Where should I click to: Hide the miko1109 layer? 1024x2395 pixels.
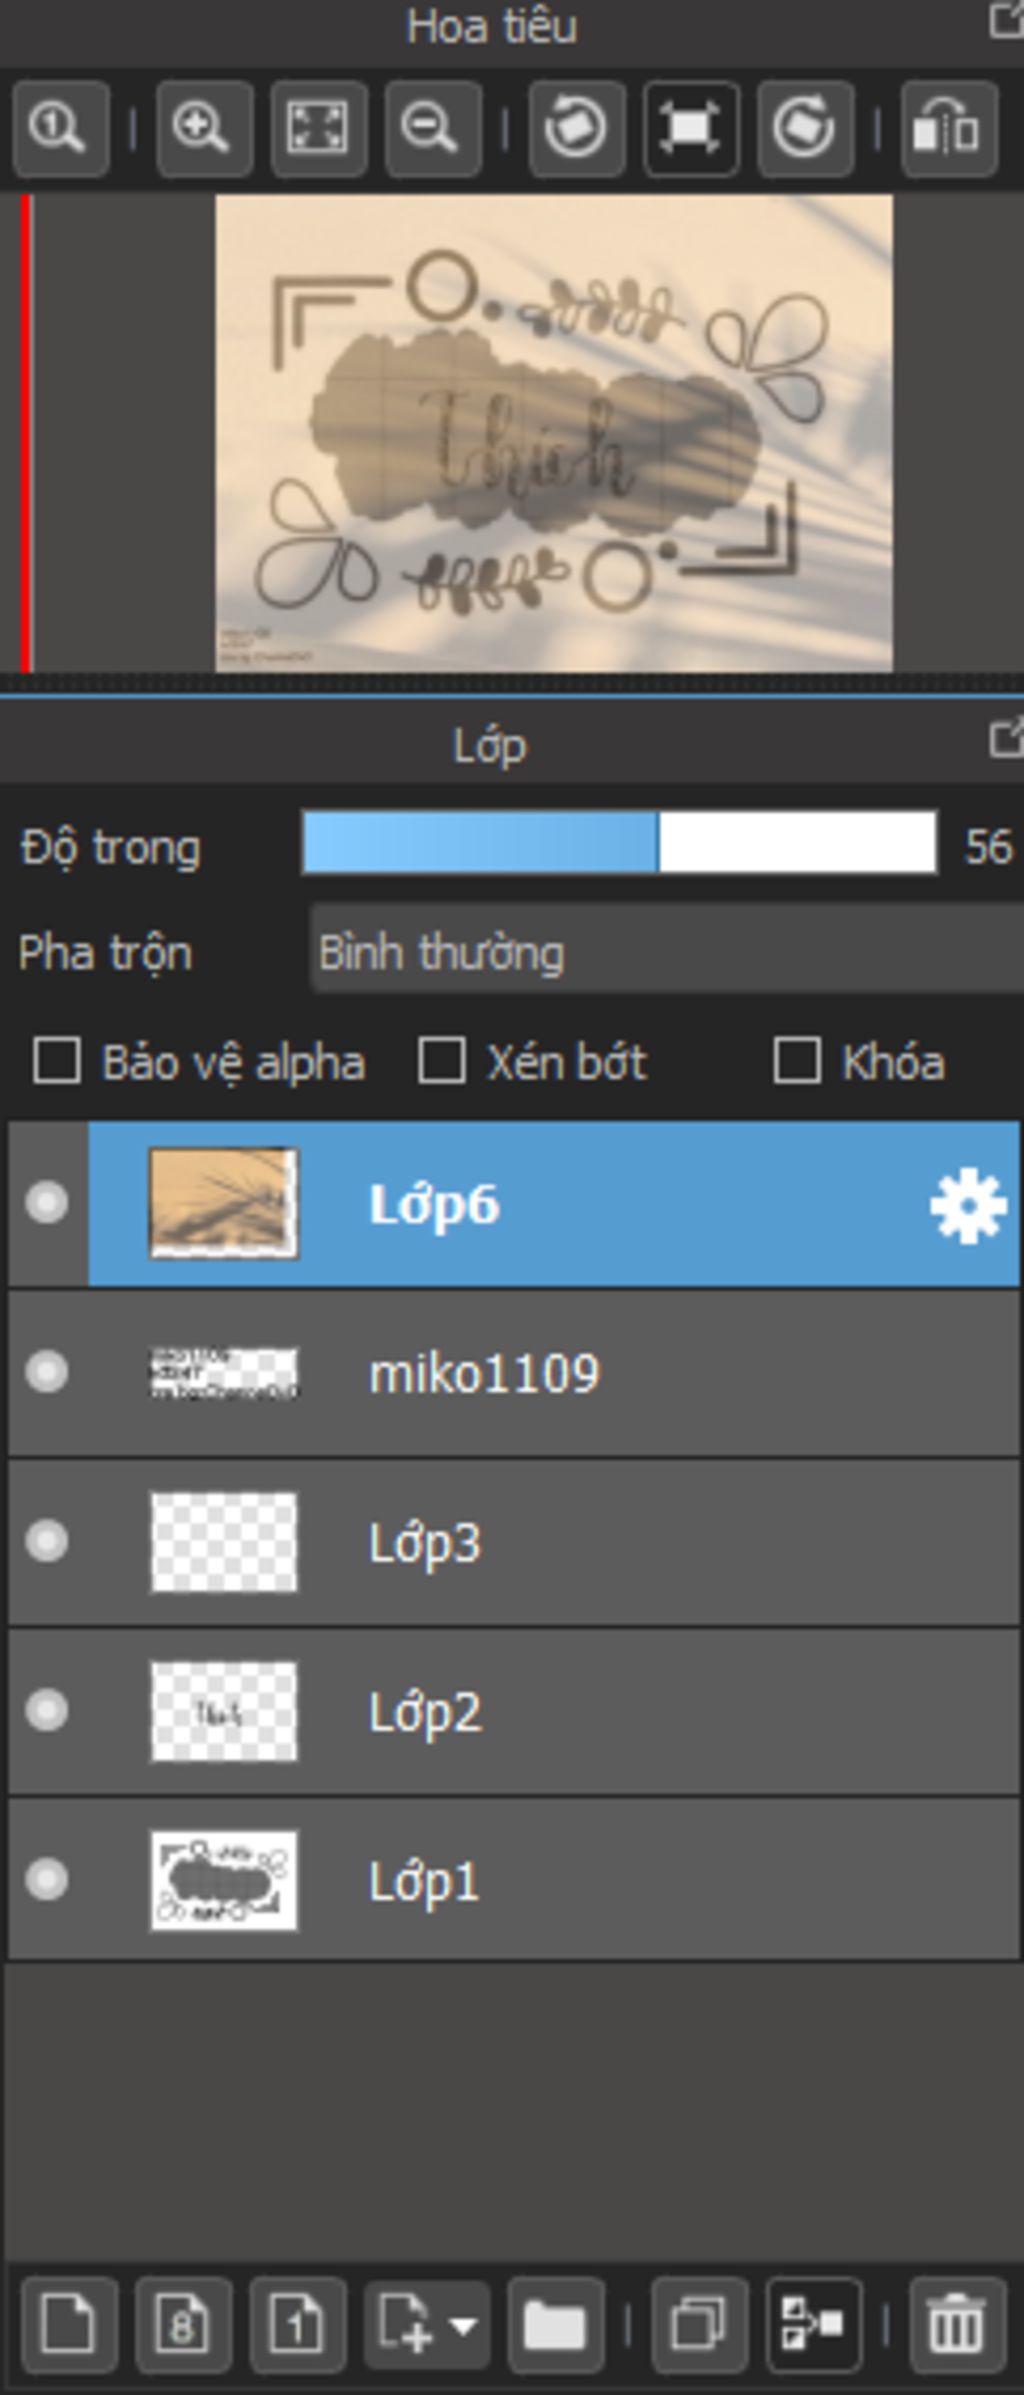click(x=47, y=1372)
